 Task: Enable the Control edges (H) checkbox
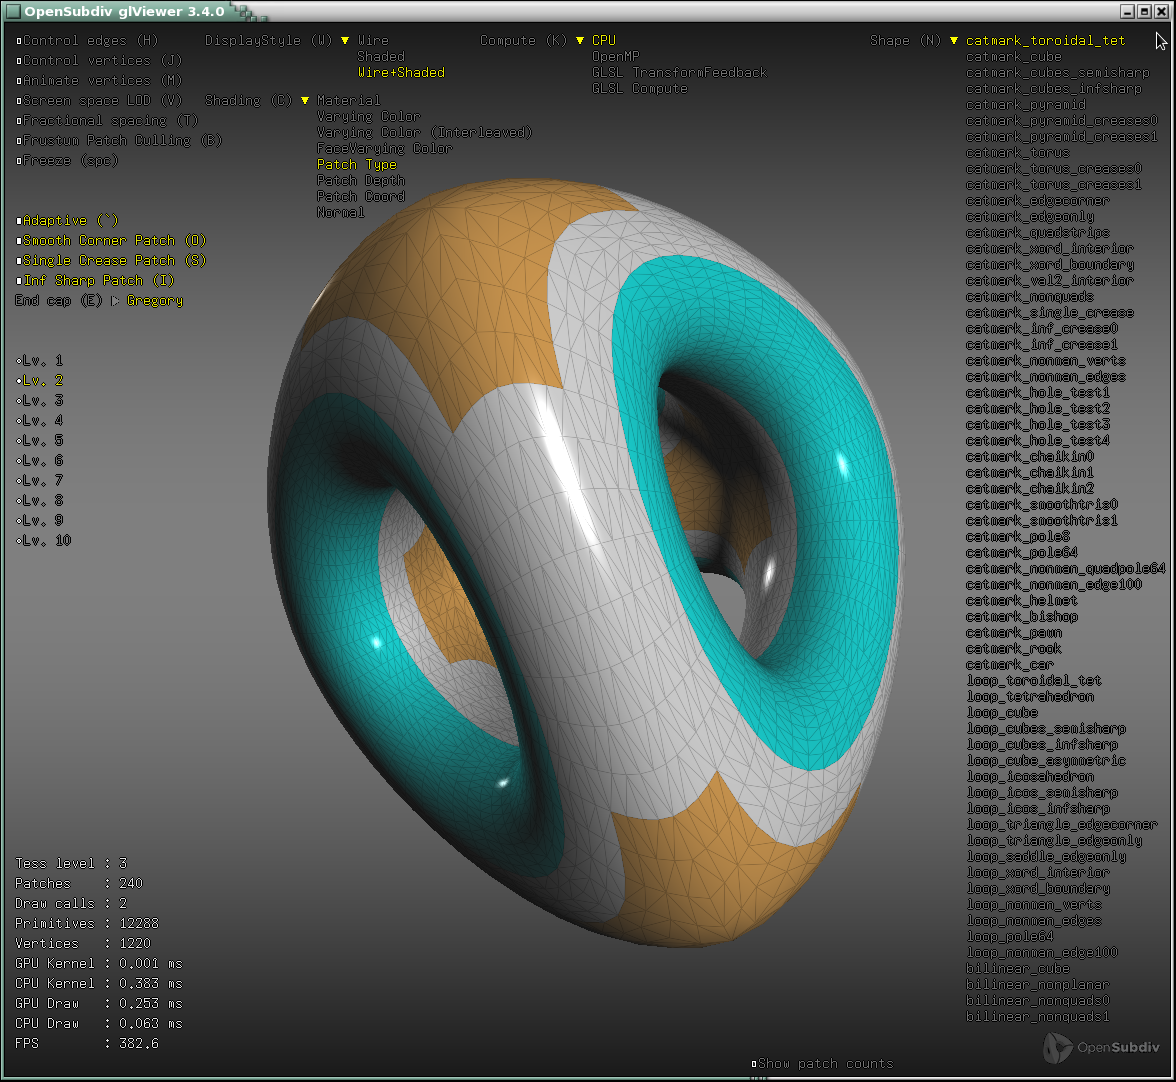click(19, 41)
